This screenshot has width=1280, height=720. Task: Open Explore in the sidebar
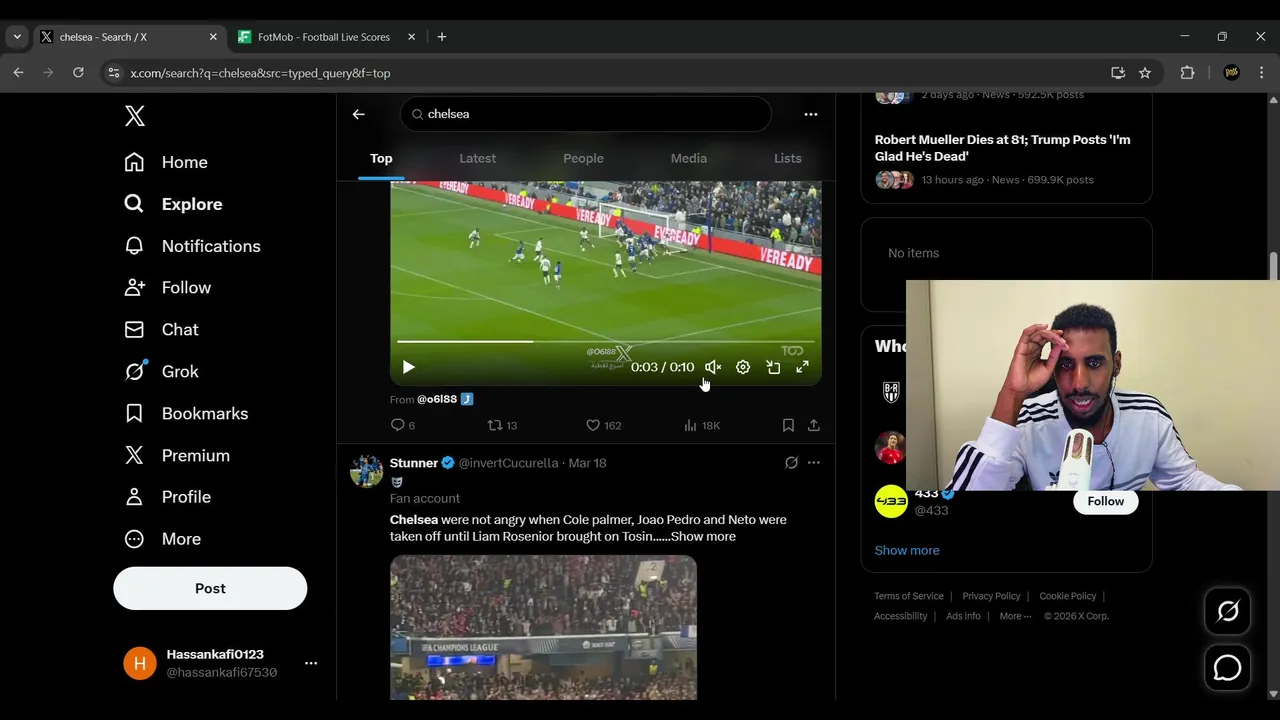click(173, 204)
